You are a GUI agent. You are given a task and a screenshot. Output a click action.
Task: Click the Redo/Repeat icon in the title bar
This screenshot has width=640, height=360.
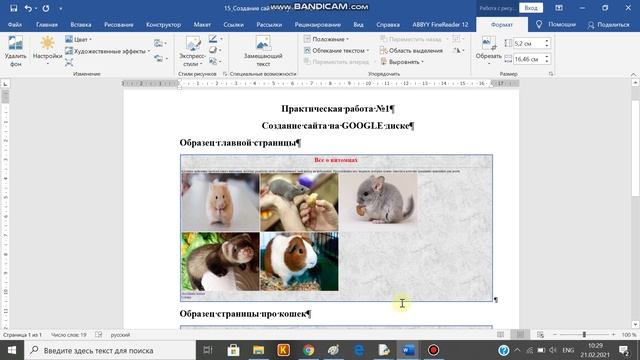pos(46,8)
